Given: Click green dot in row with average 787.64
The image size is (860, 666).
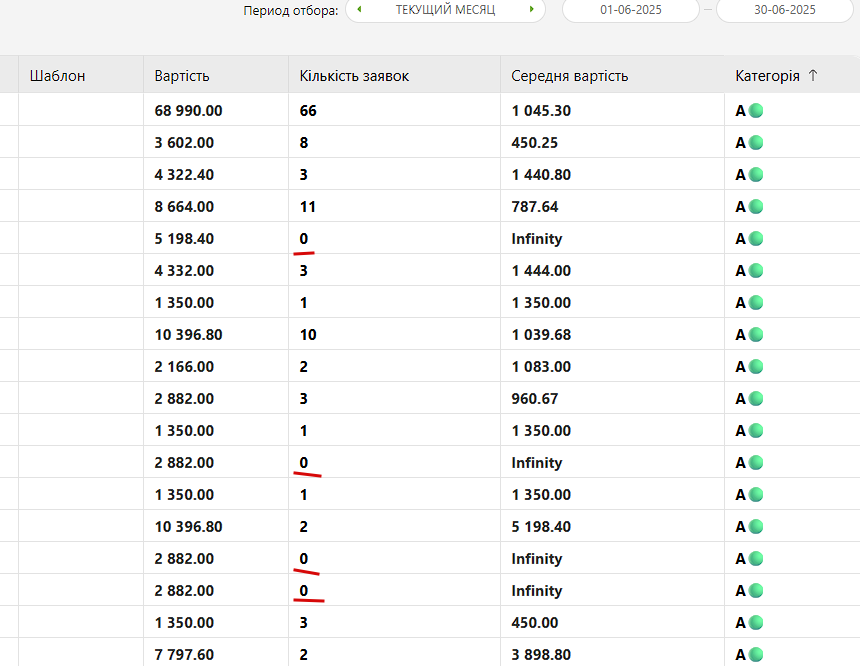Looking at the screenshot, I should point(756,207).
